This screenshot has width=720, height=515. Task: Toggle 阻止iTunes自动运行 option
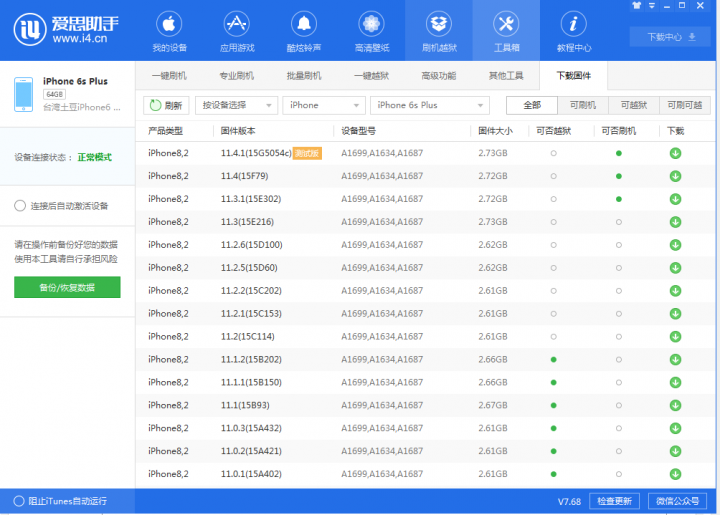(19, 501)
